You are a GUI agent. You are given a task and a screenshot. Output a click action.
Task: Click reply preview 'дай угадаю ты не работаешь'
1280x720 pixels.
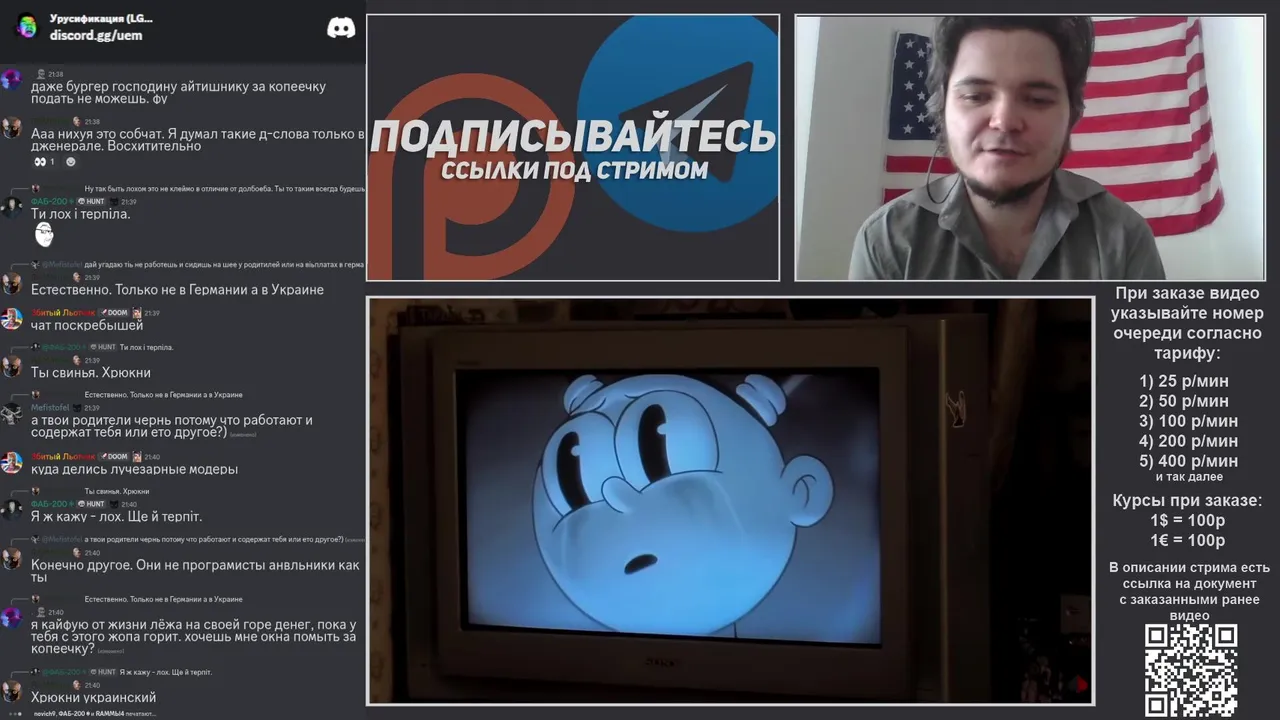pos(224,264)
